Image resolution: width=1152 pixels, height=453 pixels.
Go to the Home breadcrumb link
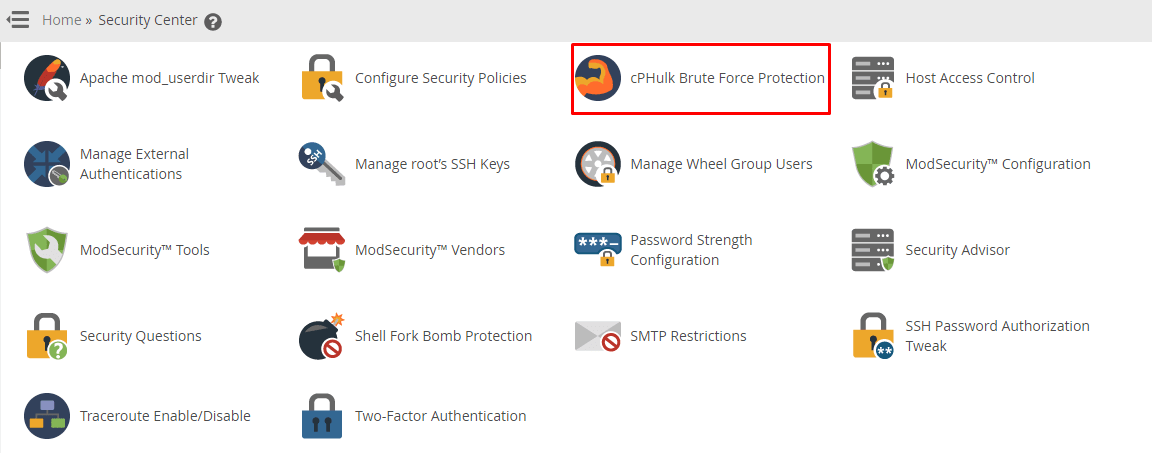click(62, 21)
